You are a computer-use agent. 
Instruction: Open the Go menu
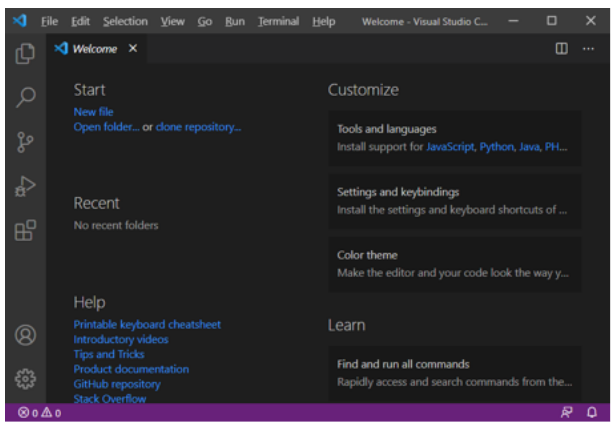pos(205,21)
